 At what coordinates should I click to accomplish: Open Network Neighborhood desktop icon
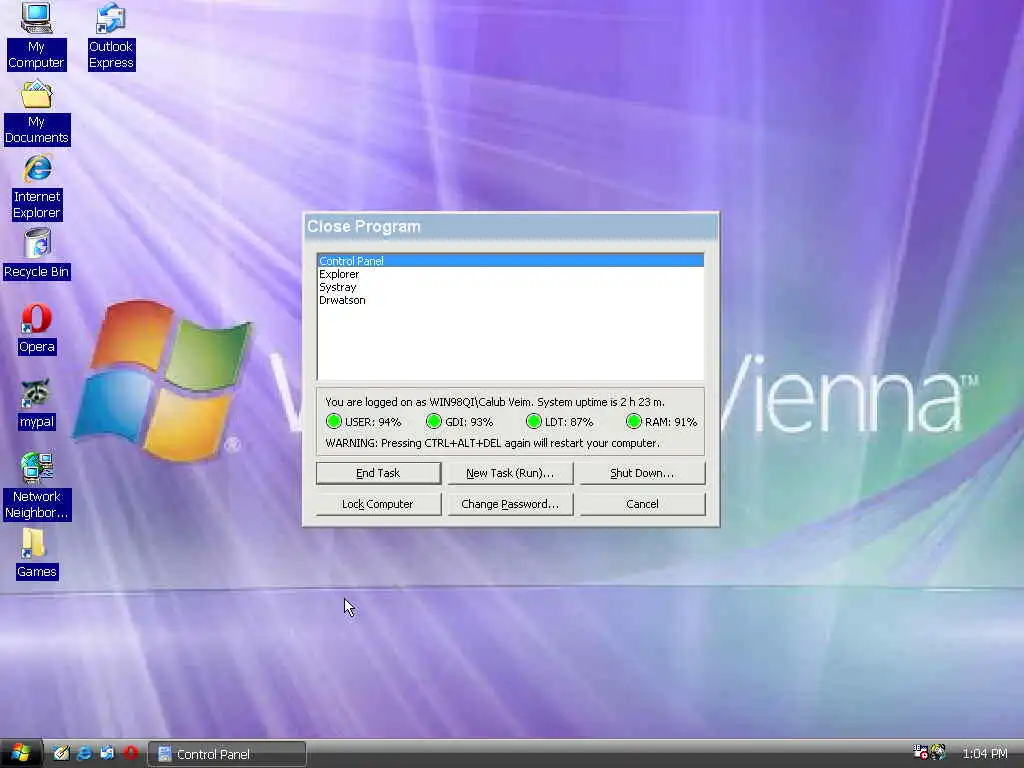(37, 487)
